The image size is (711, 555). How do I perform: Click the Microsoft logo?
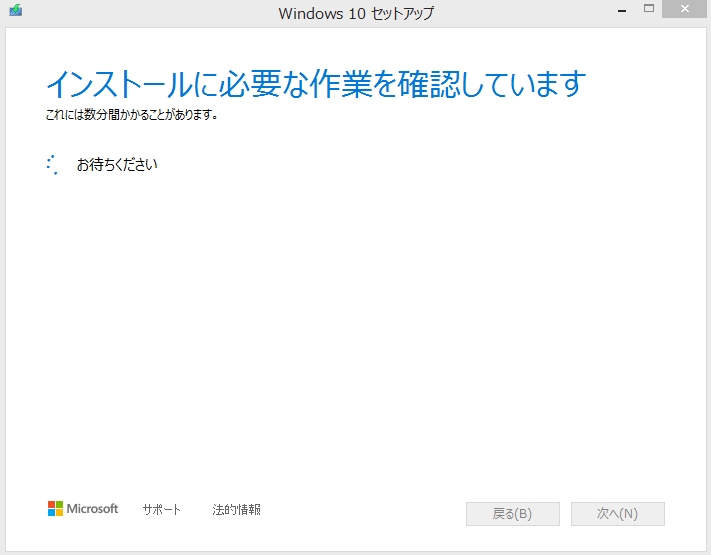coord(83,509)
